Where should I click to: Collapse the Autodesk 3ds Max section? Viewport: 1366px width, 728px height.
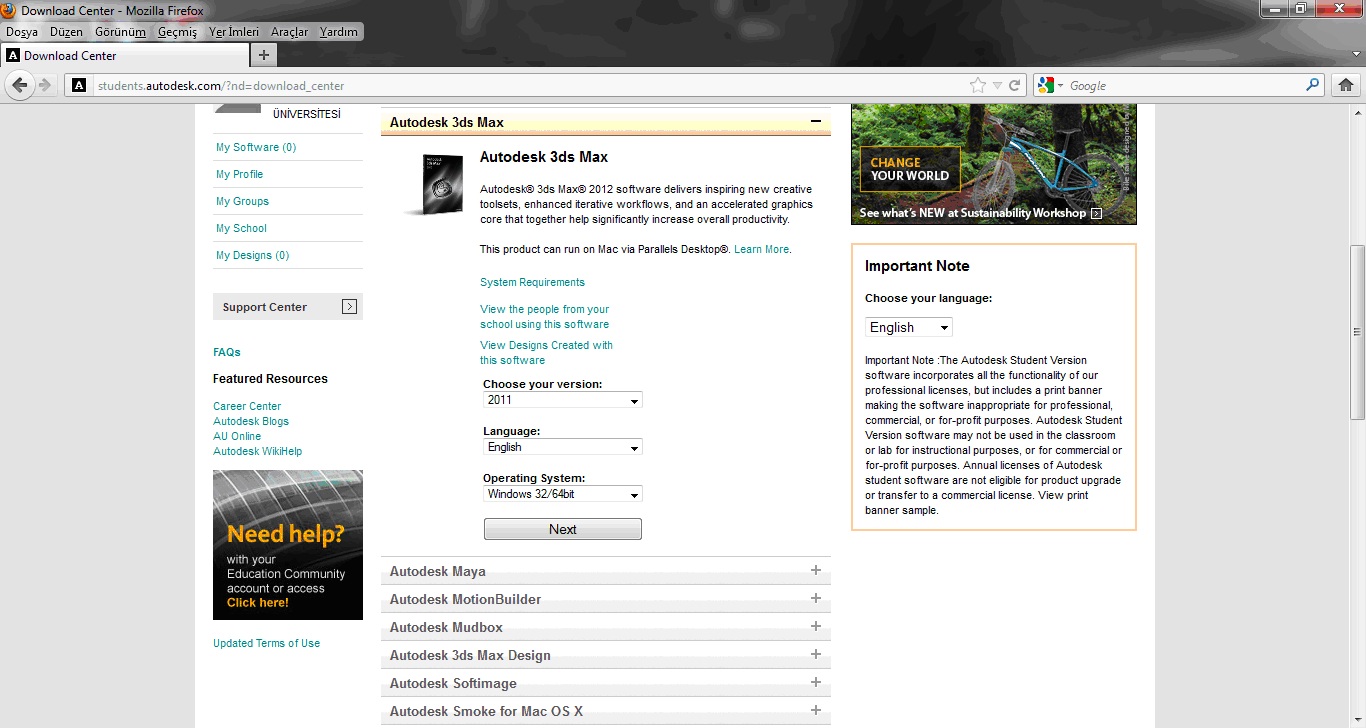click(x=816, y=122)
